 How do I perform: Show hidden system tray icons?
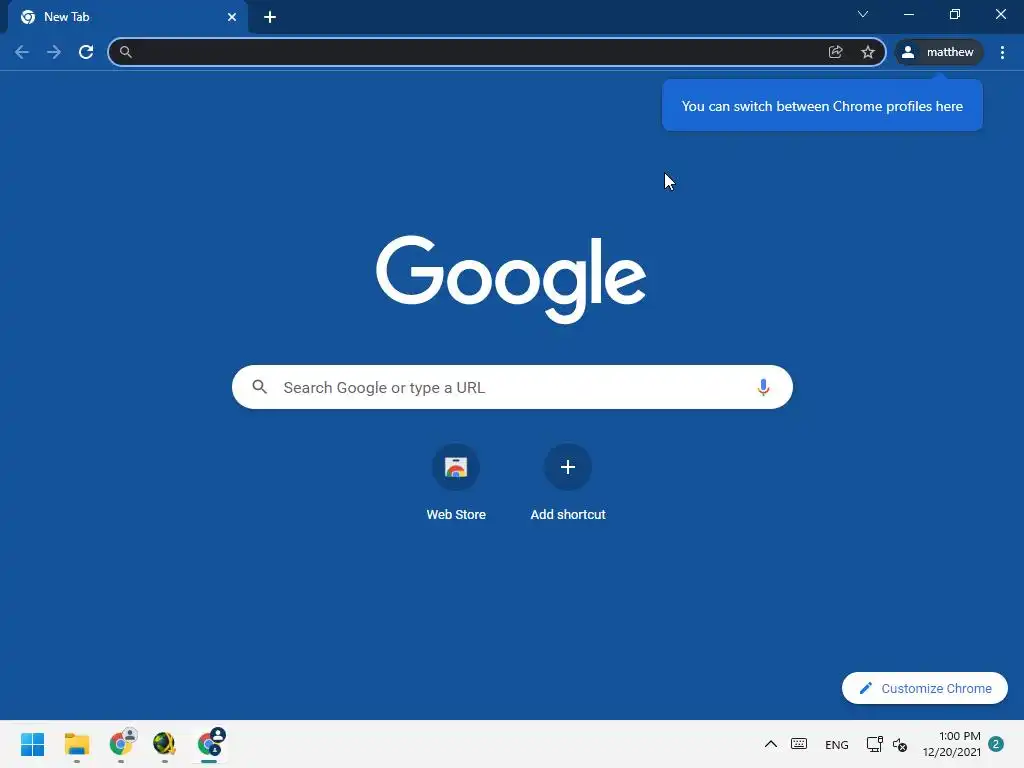tap(771, 744)
